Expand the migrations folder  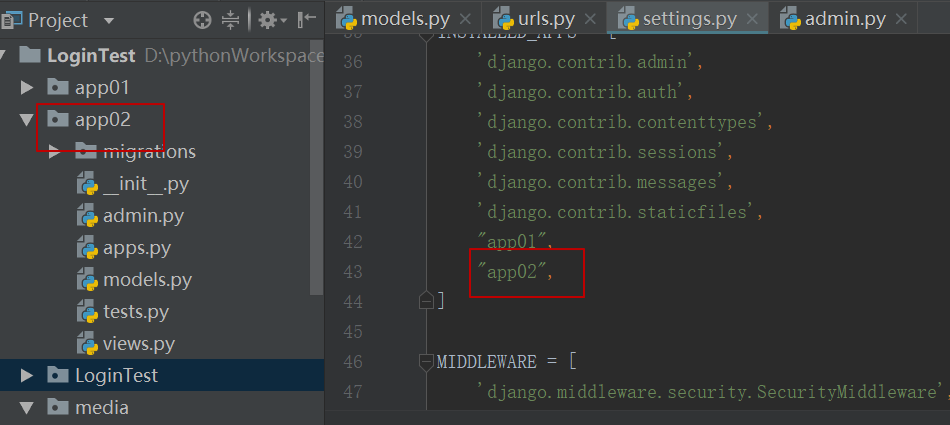tap(55, 152)
